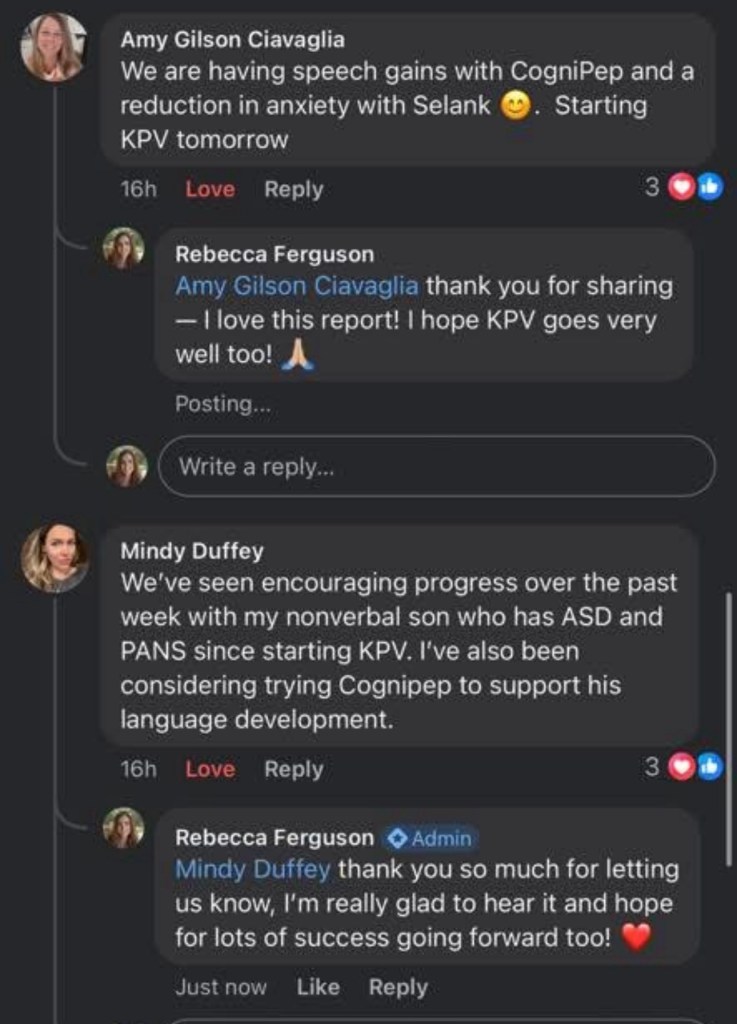Reply to Amy Gilson Ciavaglia's comment
This screenshot has width=737, height=1024.
[293, 189]
